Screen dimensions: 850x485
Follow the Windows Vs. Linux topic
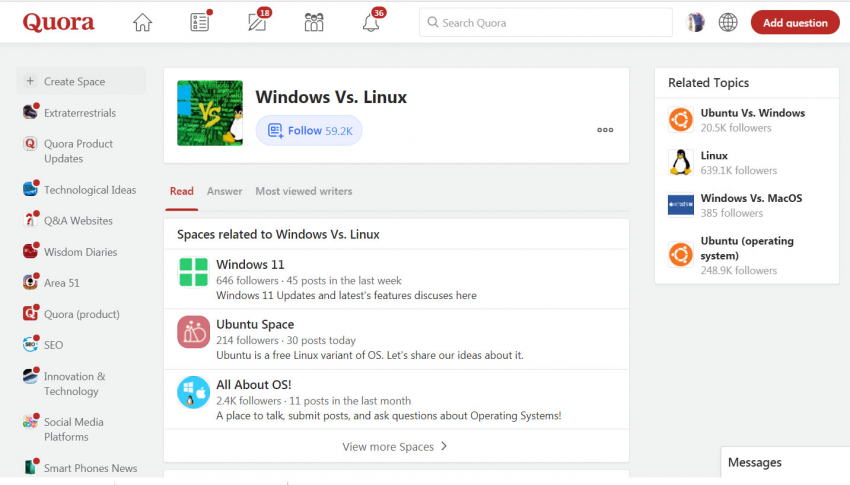[x=309, y=130]
